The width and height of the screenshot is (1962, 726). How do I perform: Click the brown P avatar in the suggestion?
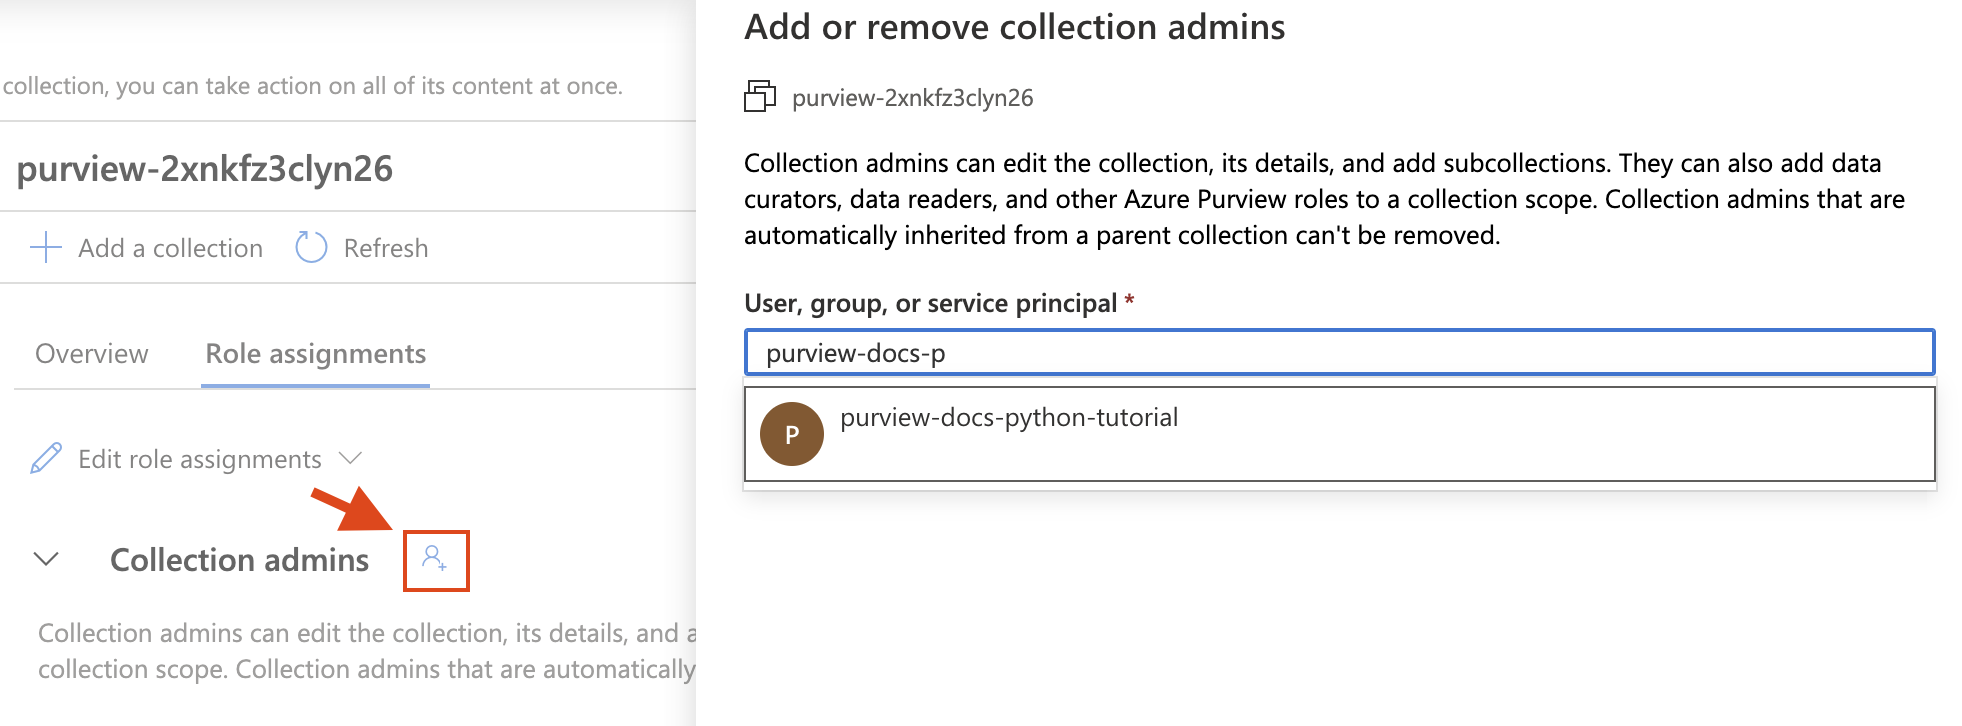pyautogui.click(x=791, y=434)
